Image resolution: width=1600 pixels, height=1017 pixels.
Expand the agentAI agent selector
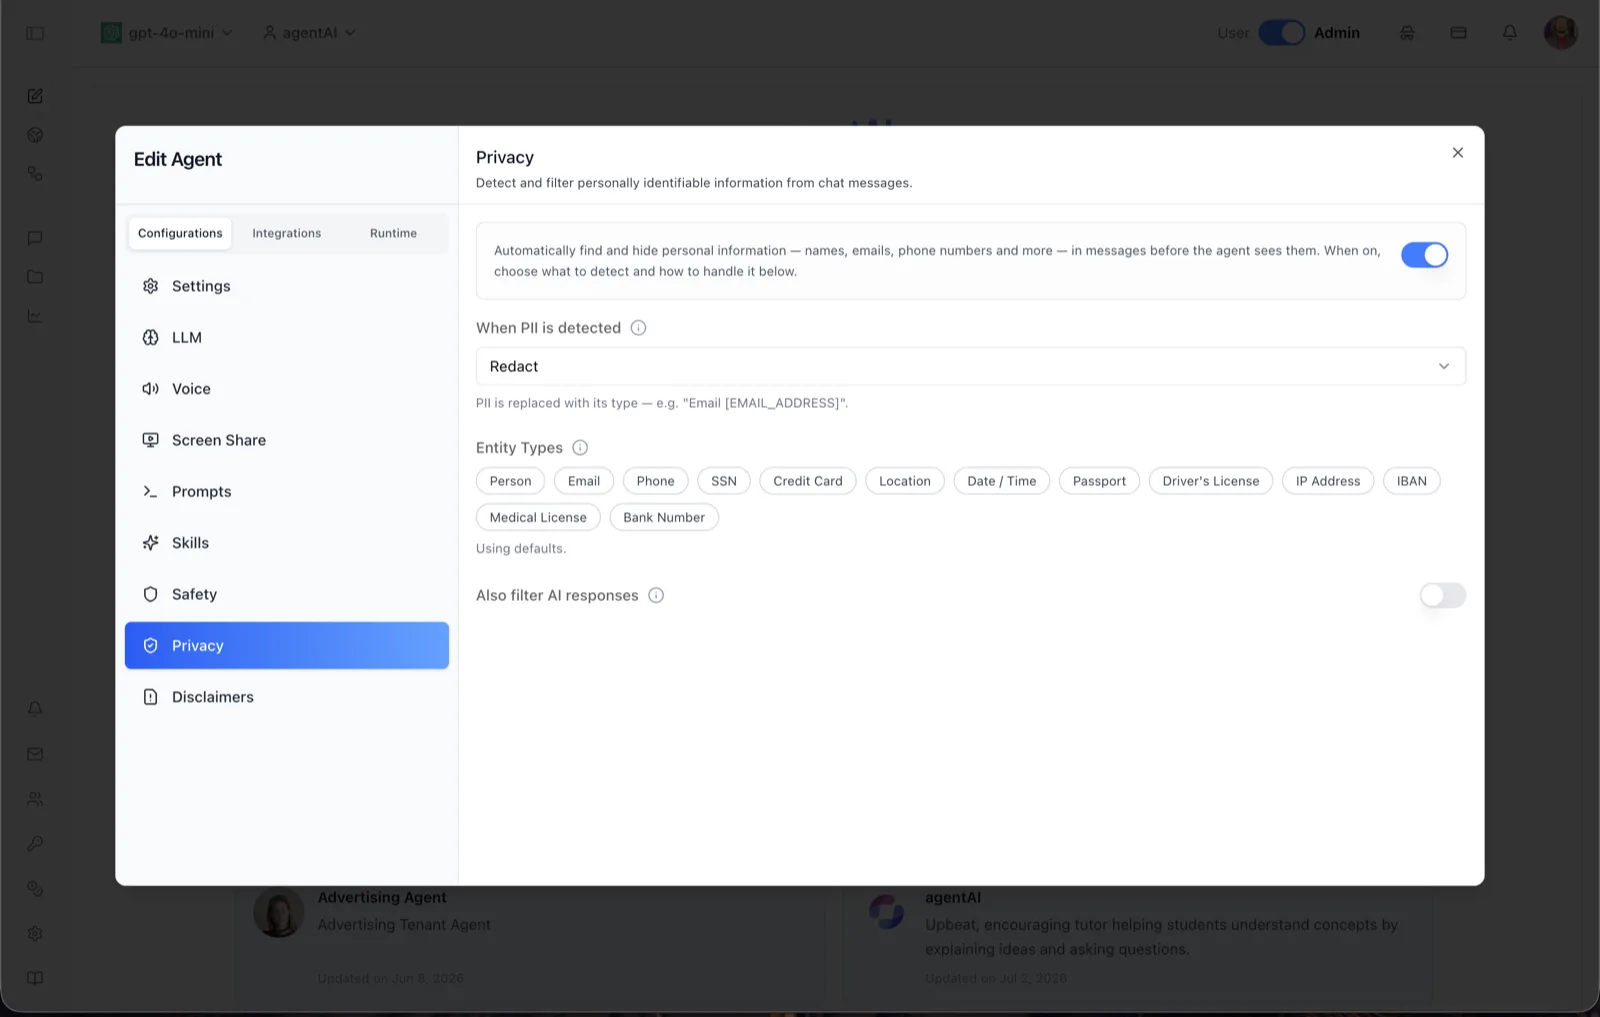[x=309, y=33]
